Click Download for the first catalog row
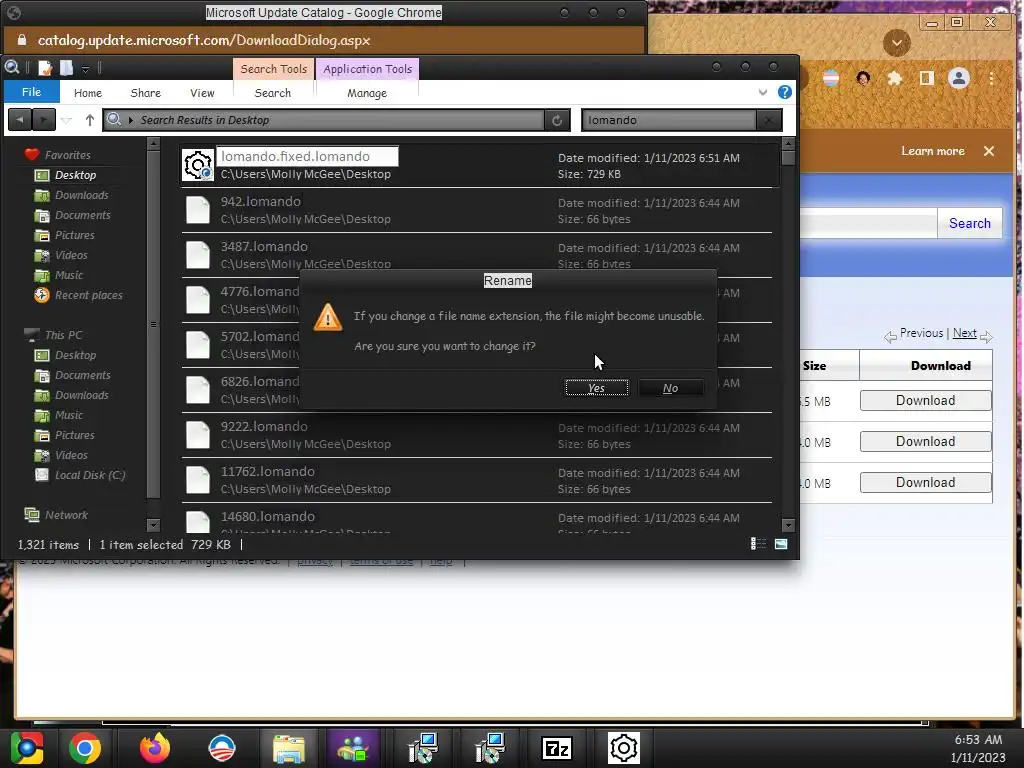This screenshot has width=1024, height=768. (x=925, y=400)
